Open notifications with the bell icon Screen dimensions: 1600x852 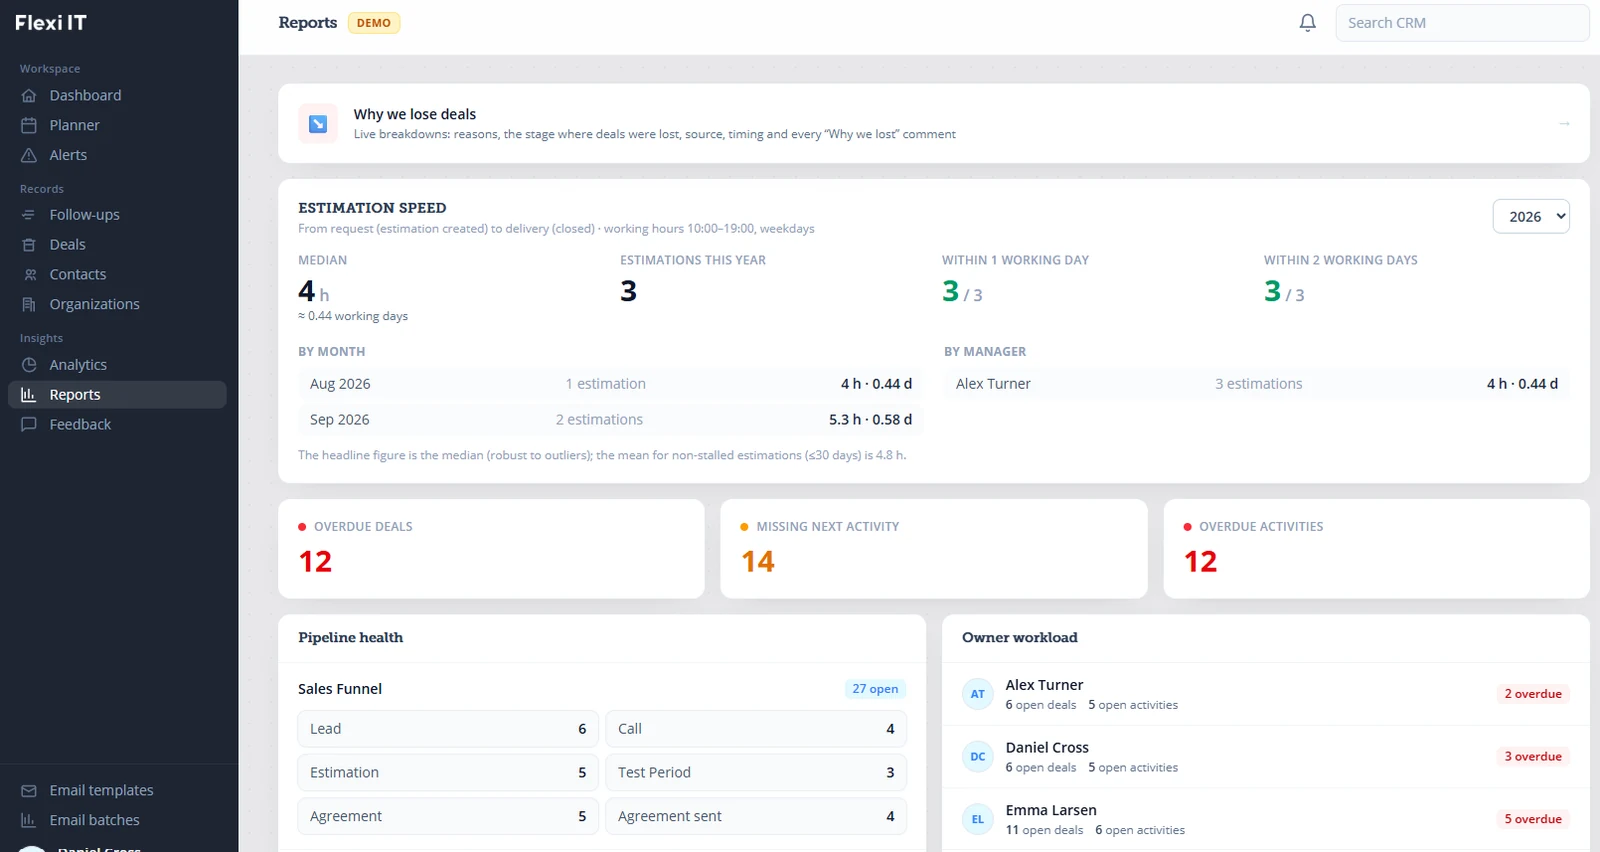point(1307,23)
